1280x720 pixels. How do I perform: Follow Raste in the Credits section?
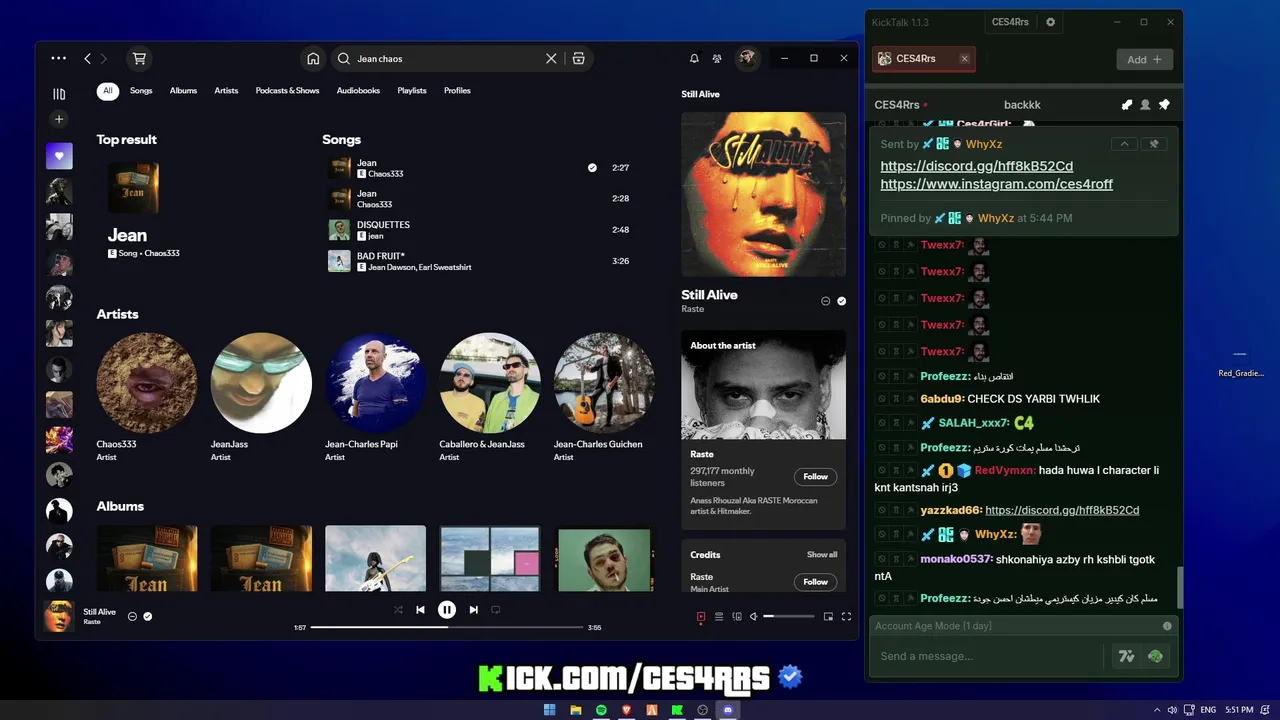[x=815, y=582]
